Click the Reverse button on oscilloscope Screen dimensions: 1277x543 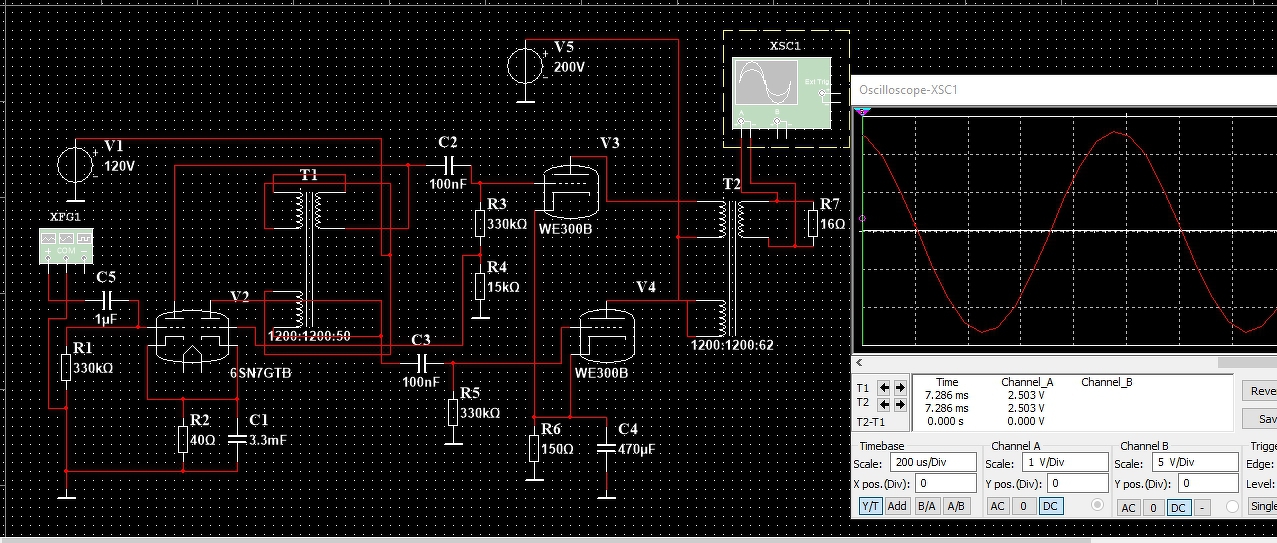(1259, 391)
